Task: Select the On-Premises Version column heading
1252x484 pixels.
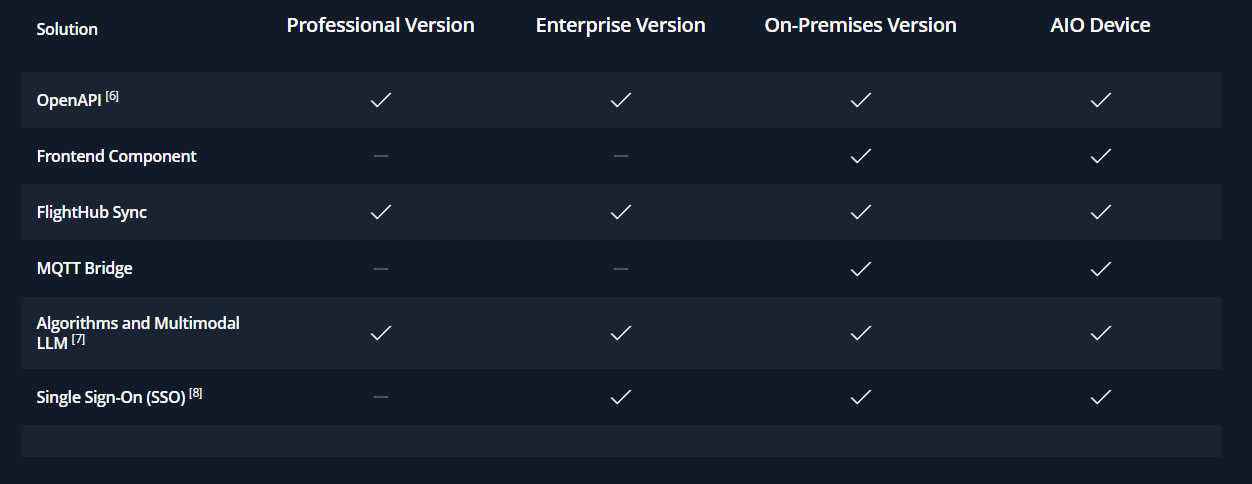Action: point(860,26)
